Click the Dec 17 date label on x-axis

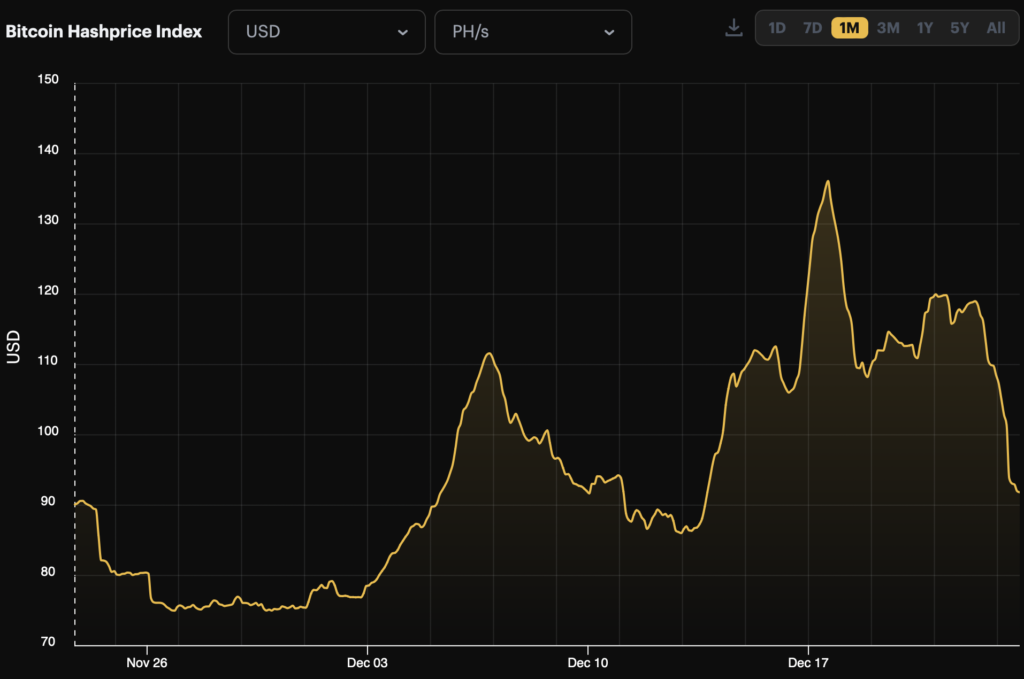[808, 663]
